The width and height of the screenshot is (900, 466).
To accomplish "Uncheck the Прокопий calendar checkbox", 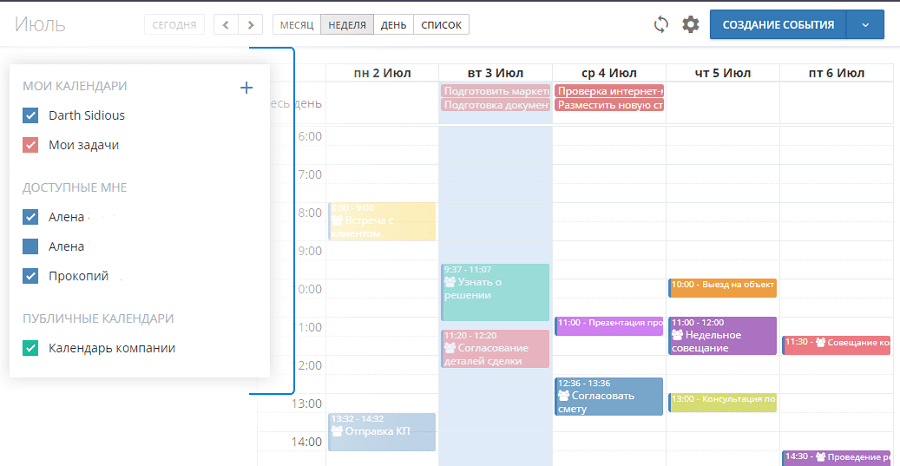I will [30, 276].
